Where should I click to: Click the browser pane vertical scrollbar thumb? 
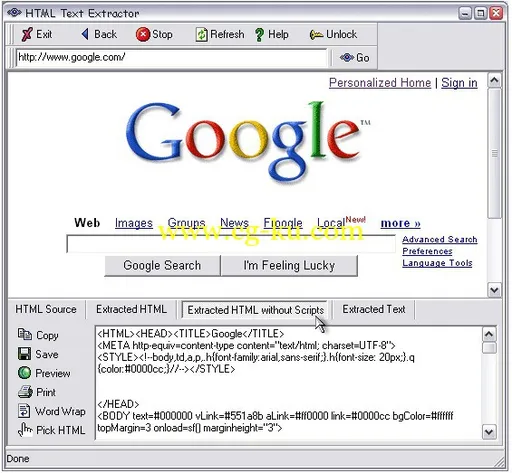pyautogui.click(x=495, y=153)
